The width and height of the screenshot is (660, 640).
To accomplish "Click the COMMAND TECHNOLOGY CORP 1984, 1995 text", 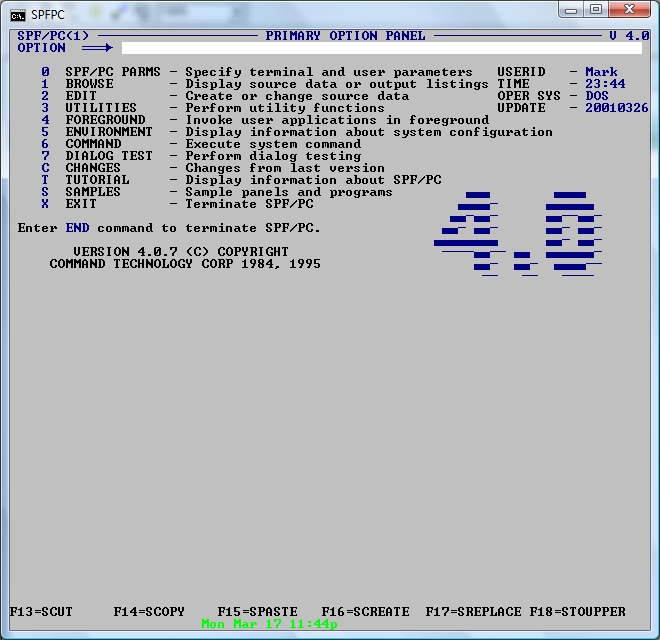I will click(x=185, y=264).
